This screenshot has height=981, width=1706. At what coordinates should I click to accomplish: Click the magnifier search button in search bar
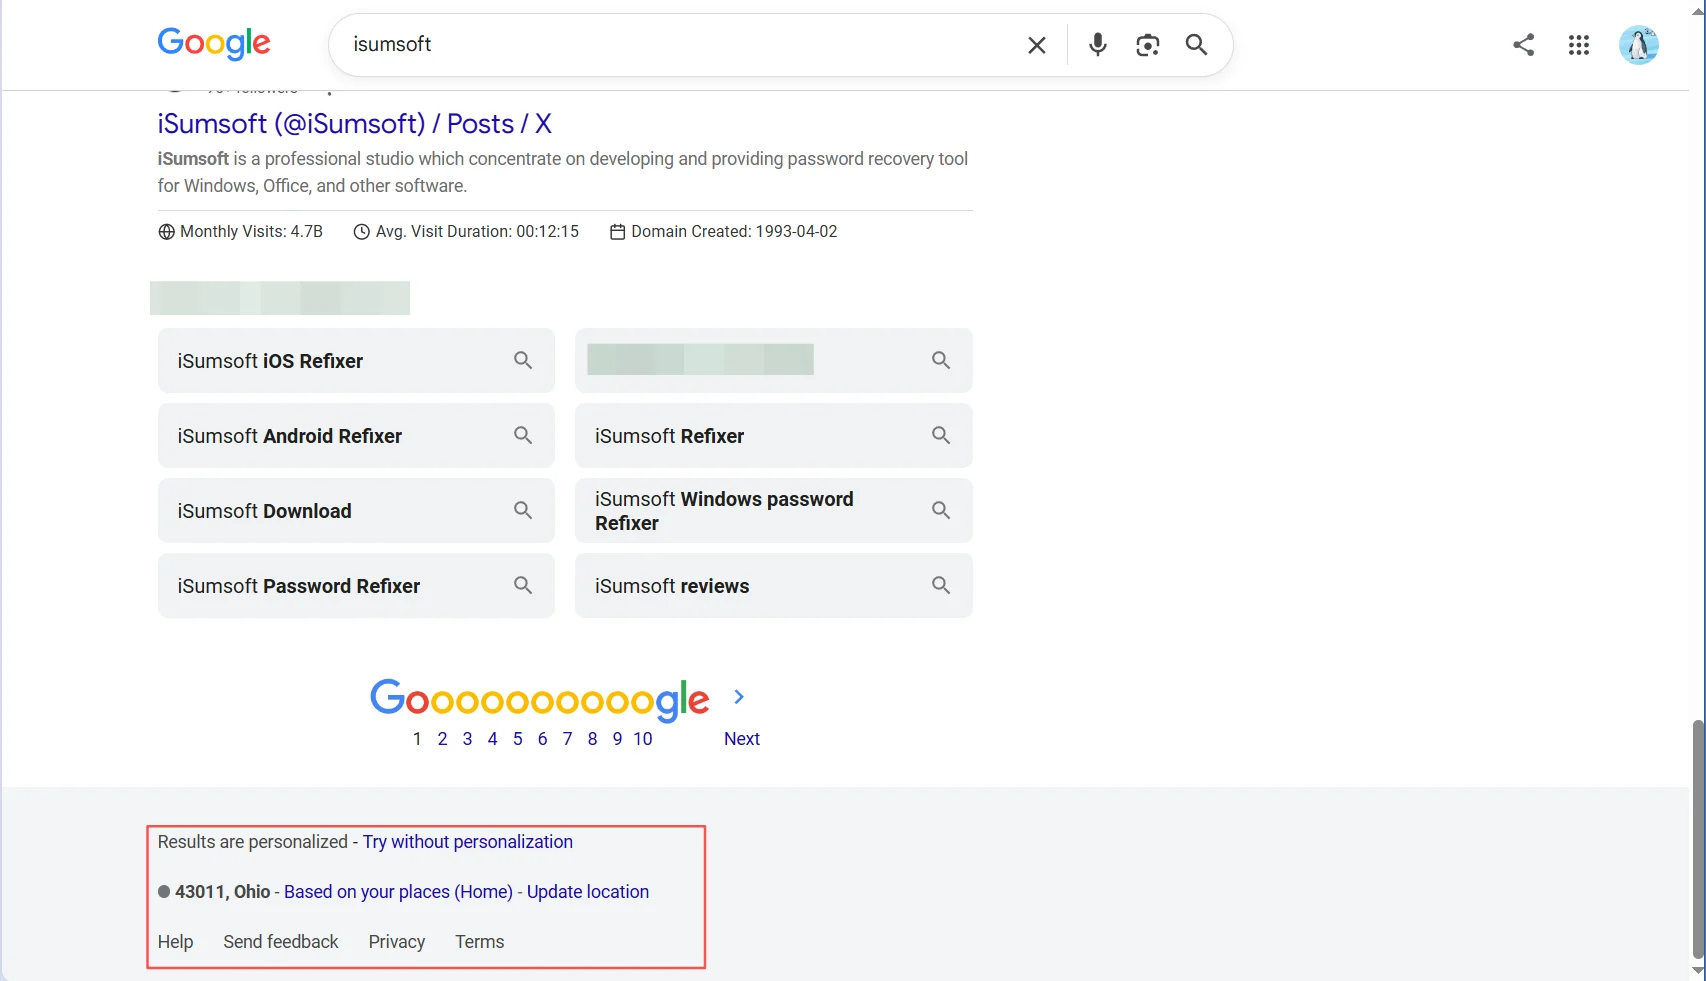tap(1196, 45)
